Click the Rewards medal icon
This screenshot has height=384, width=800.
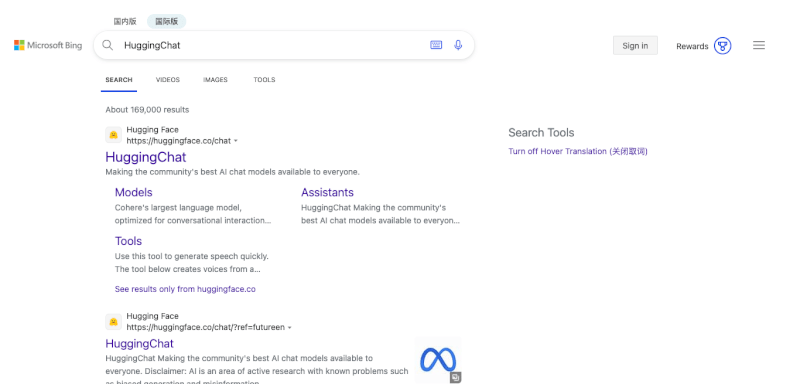click(722, 46)
